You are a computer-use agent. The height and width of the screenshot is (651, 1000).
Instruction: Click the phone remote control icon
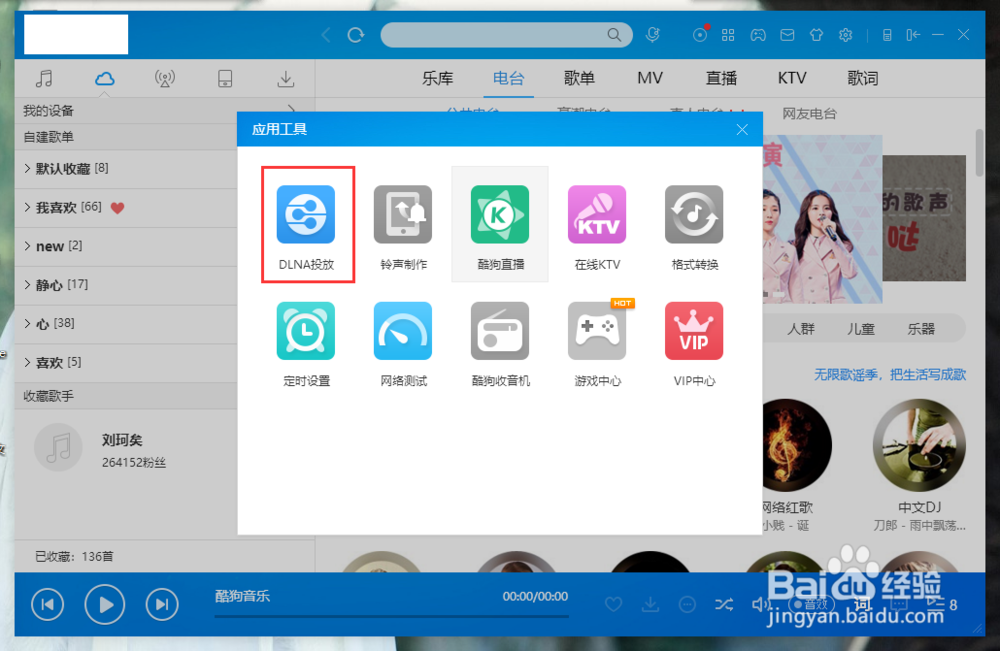point(886,35)
